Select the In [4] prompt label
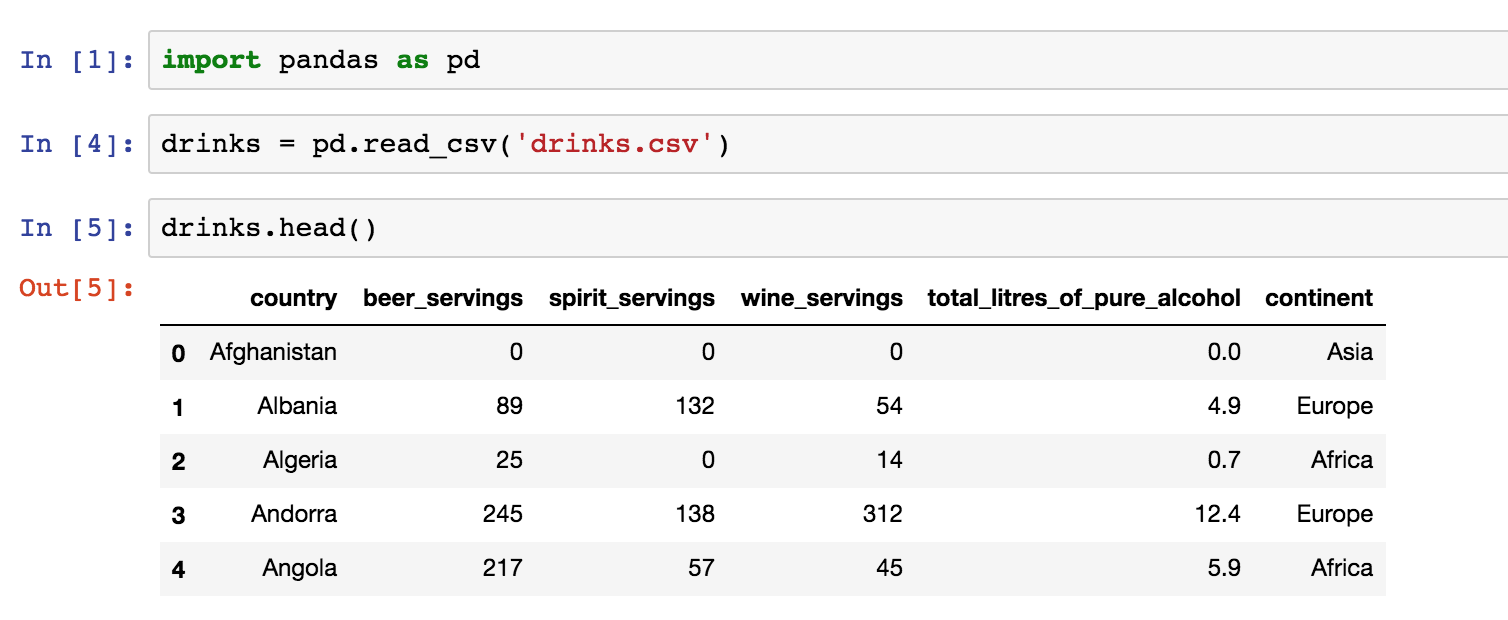This screenshot has width=1508, height=620. (x=77, y=144)
